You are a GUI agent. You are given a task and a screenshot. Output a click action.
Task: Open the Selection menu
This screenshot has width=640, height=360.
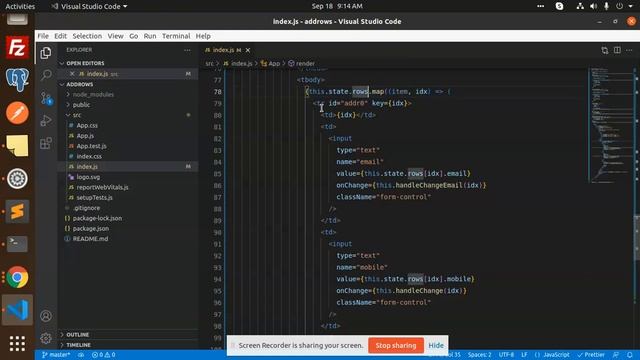[87, 36]
